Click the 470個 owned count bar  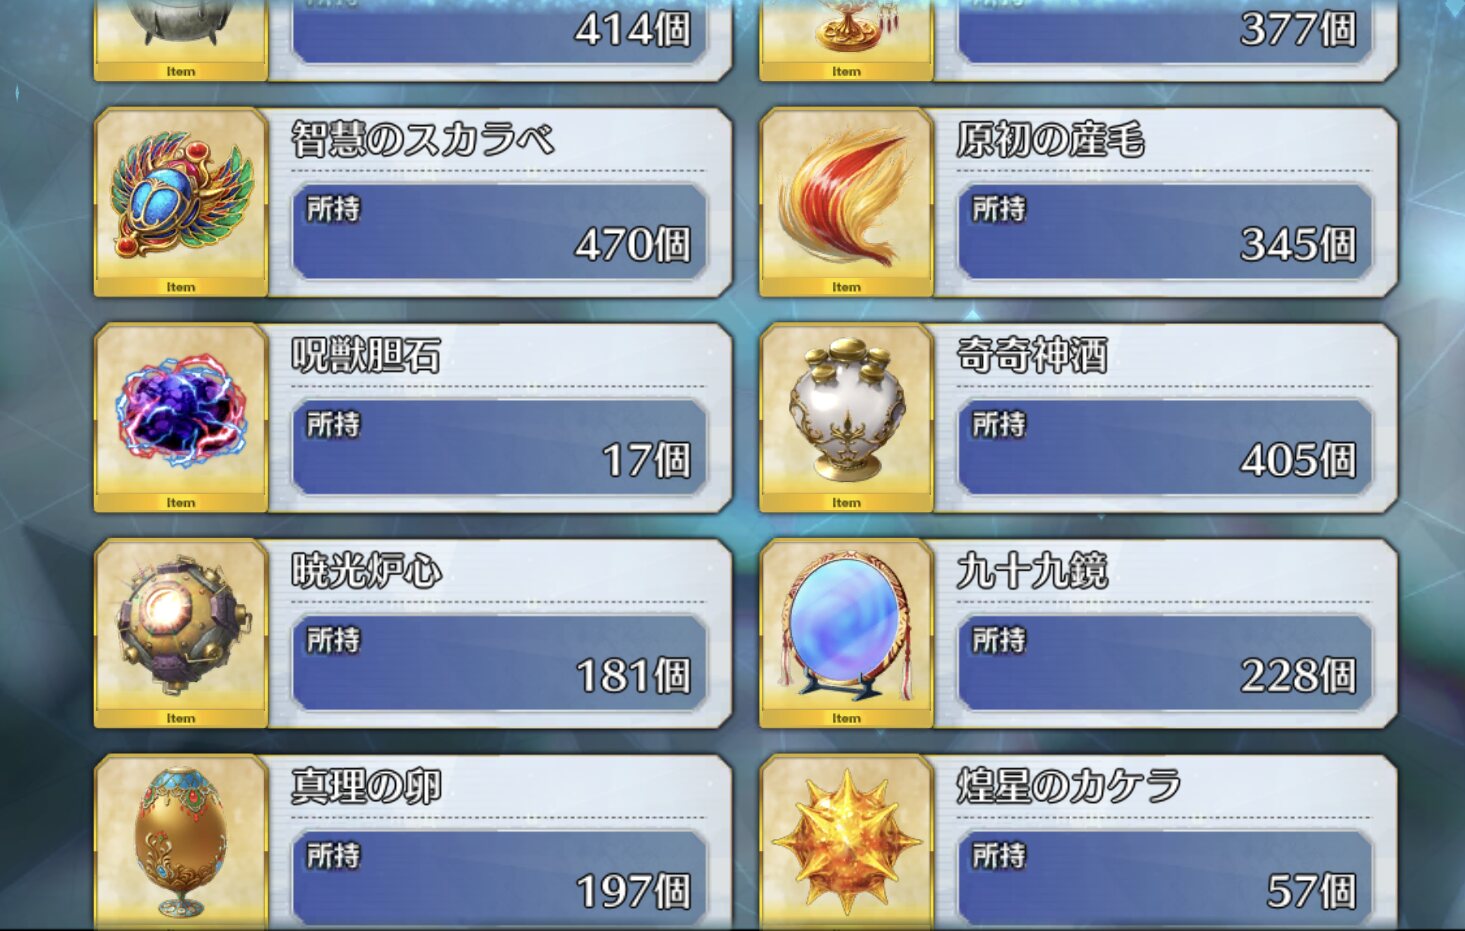coord(499,232)
